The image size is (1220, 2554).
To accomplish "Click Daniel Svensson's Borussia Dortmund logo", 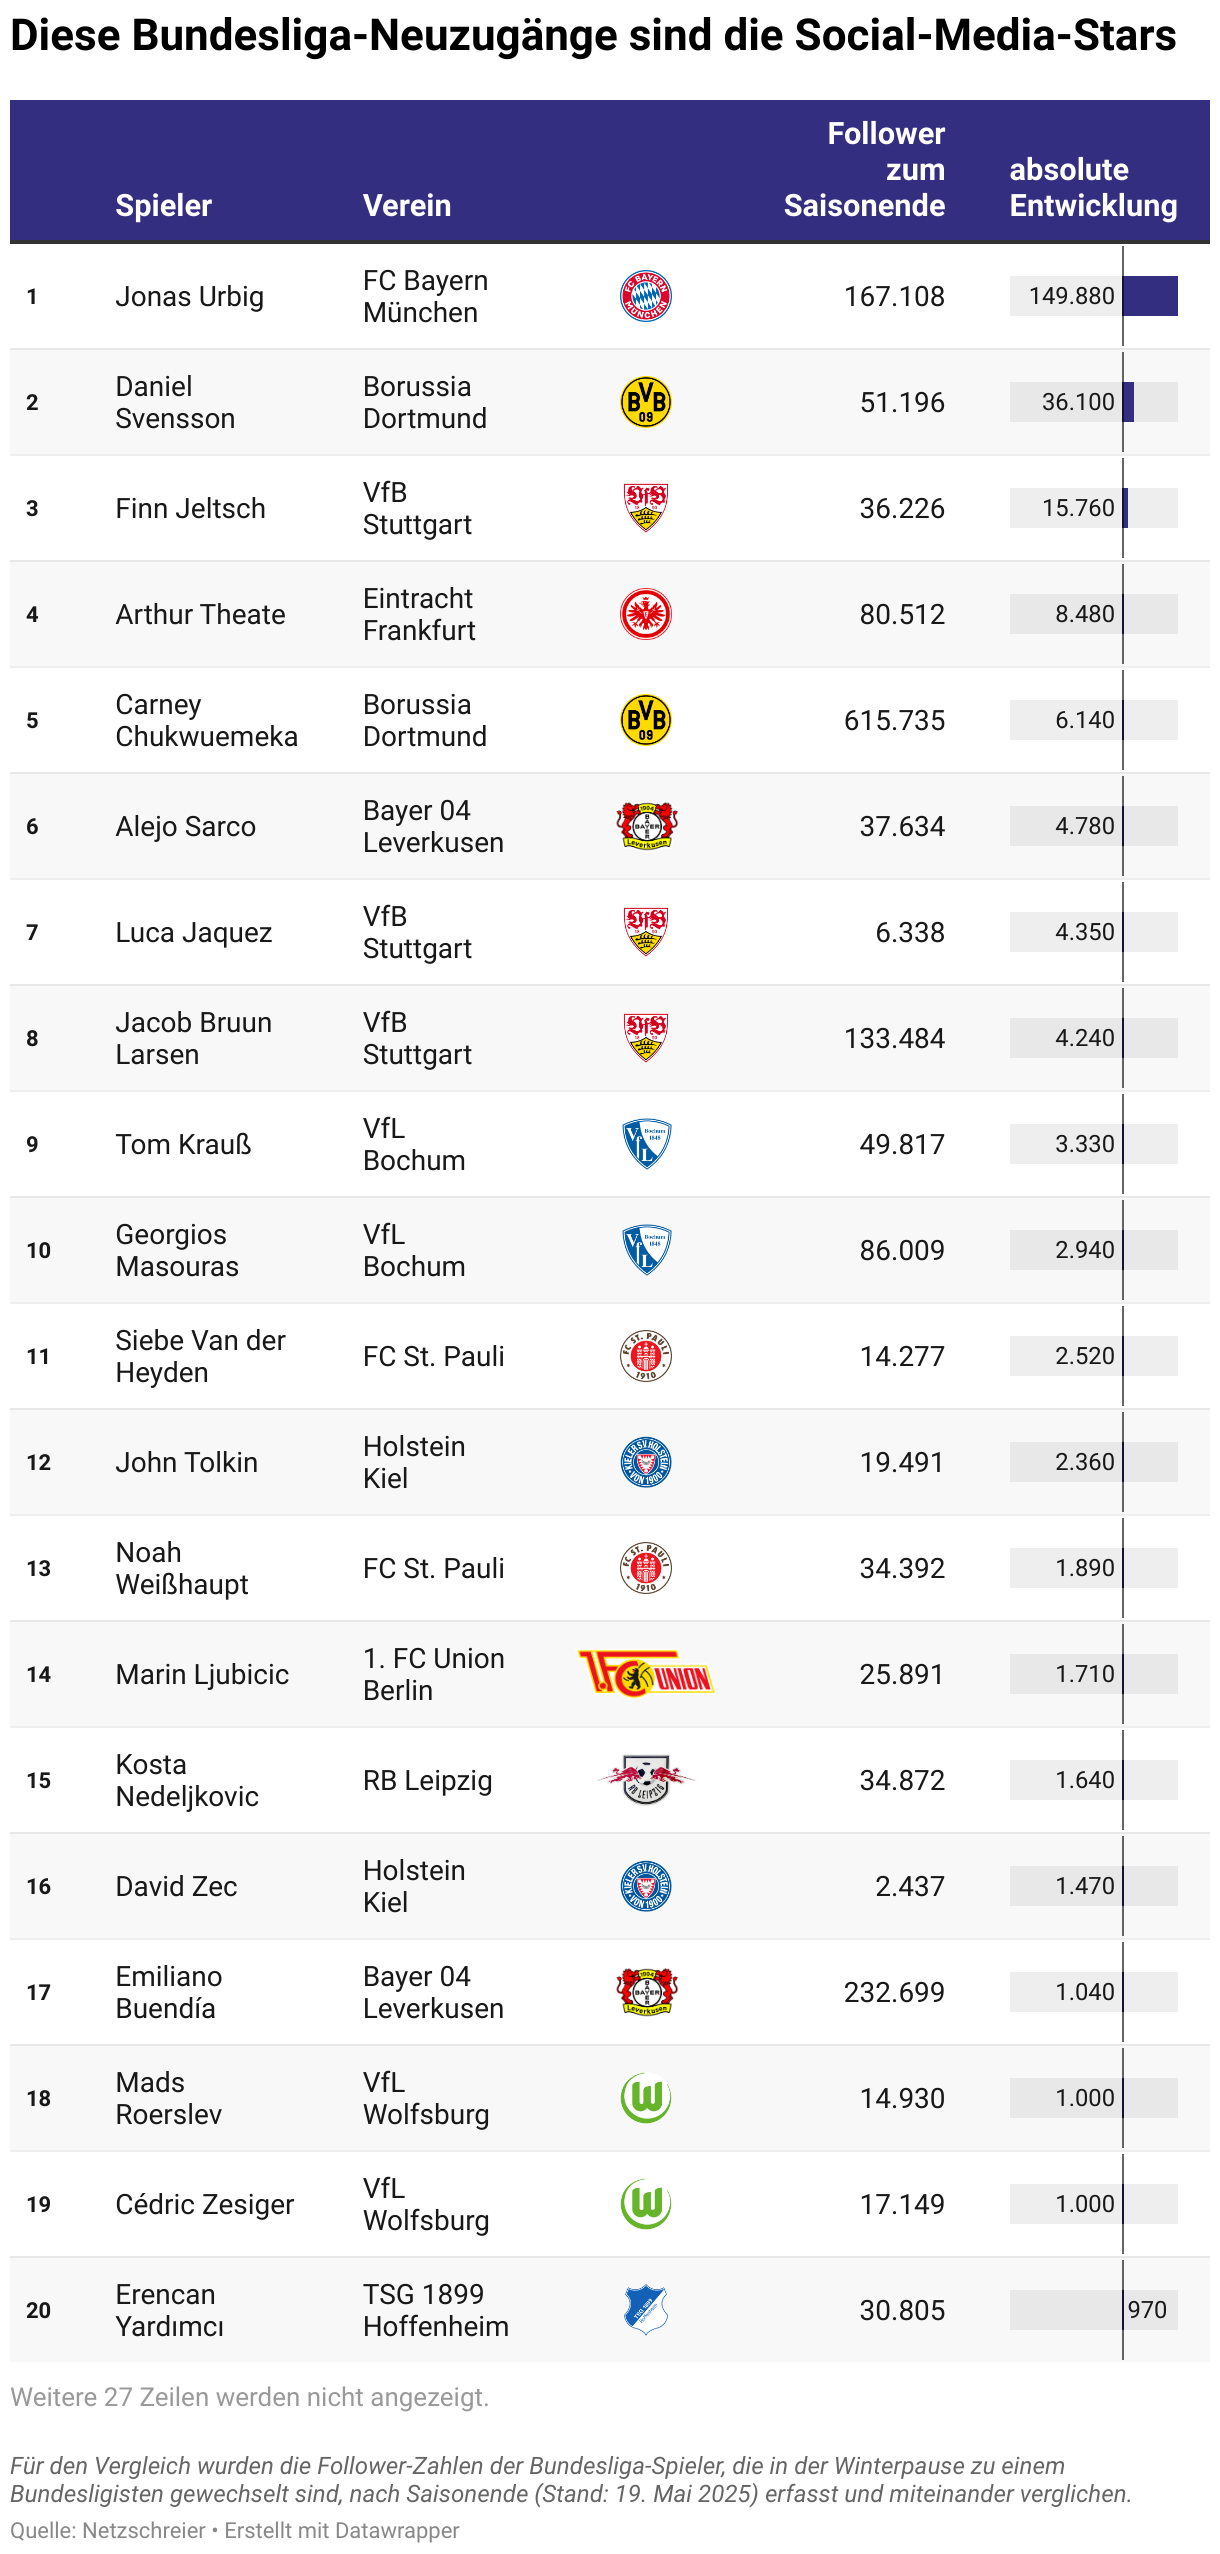I will (646, 403).
